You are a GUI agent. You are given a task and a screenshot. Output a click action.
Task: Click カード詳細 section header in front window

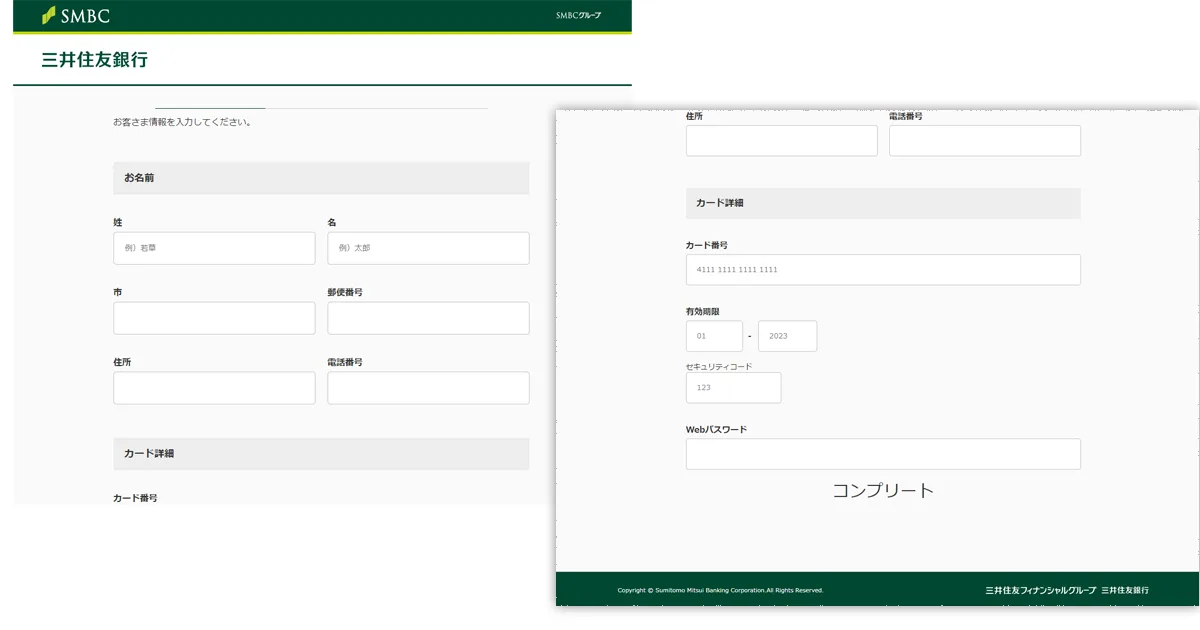(883, 203)
